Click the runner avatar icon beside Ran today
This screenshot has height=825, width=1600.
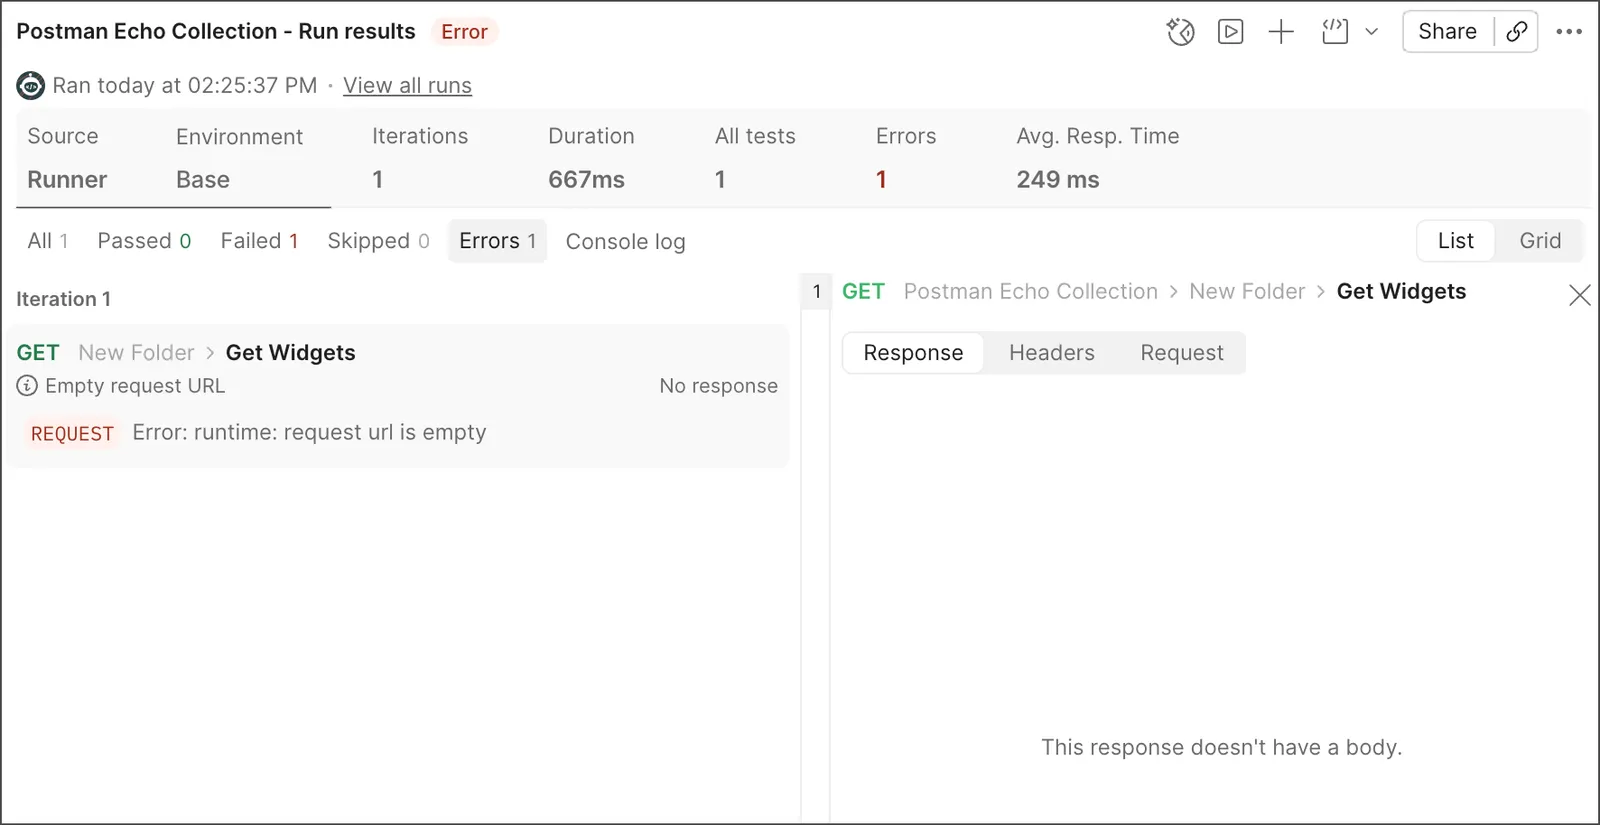(x=31, y=86)
